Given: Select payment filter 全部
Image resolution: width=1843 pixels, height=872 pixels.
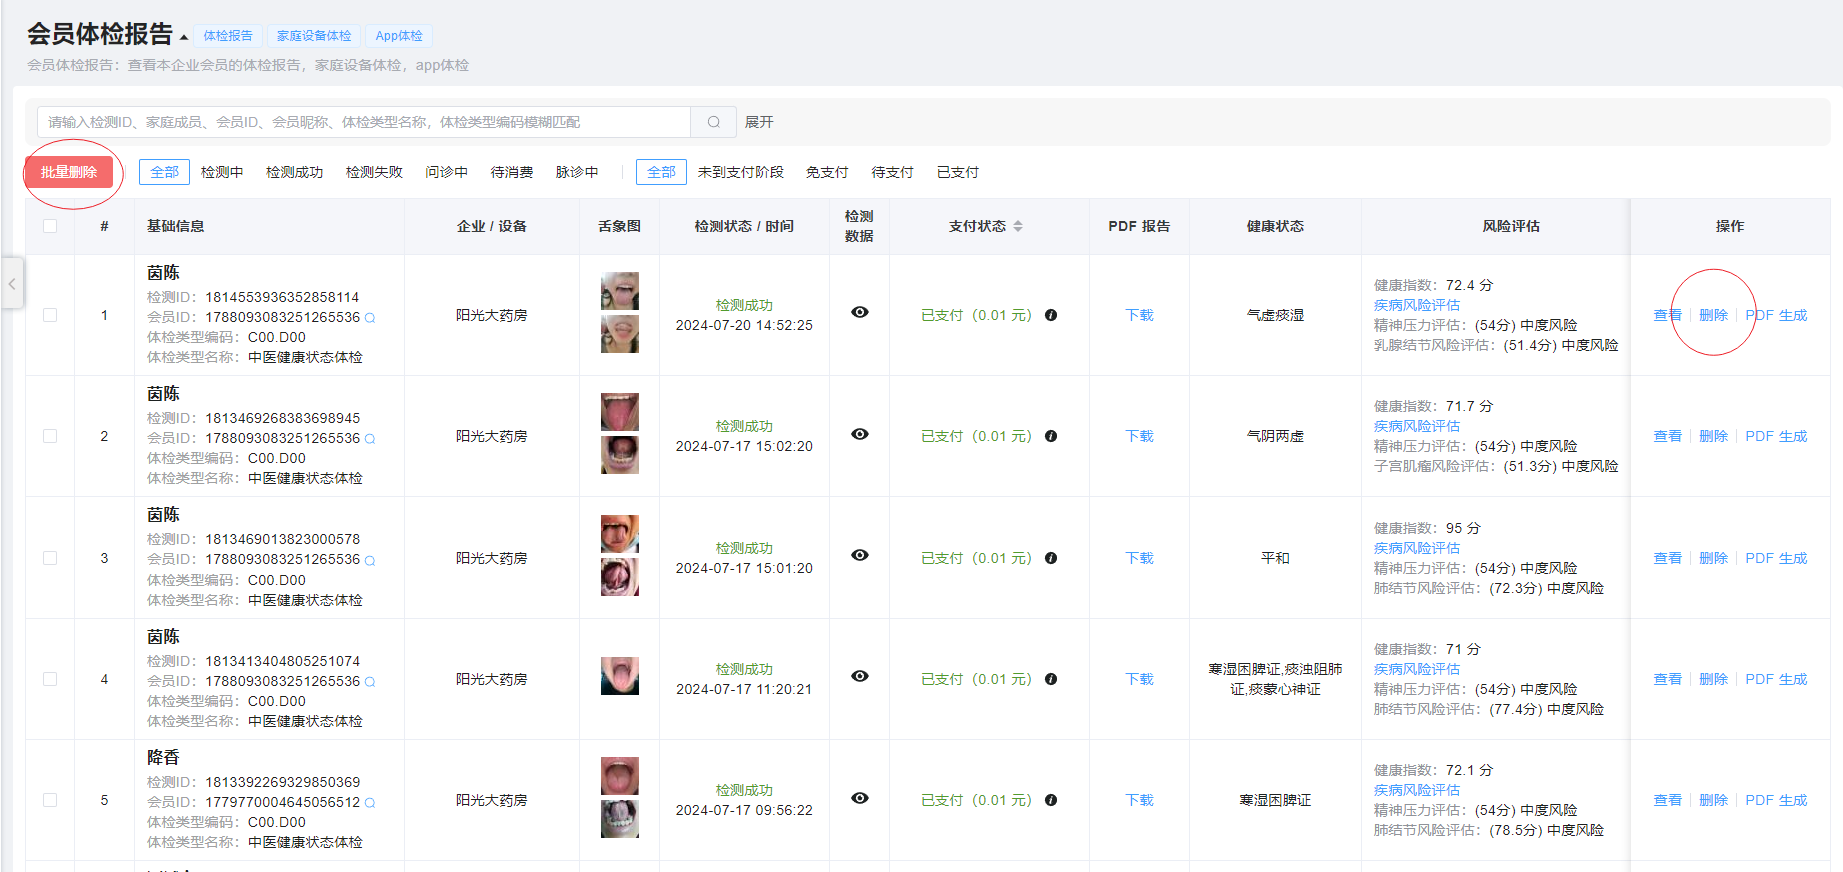Looking at the screenshot, I should point(661,172).
